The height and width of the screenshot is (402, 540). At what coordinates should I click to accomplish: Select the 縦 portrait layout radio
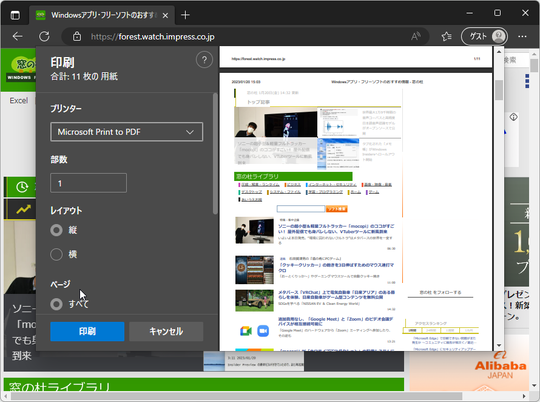pos(56,230)
